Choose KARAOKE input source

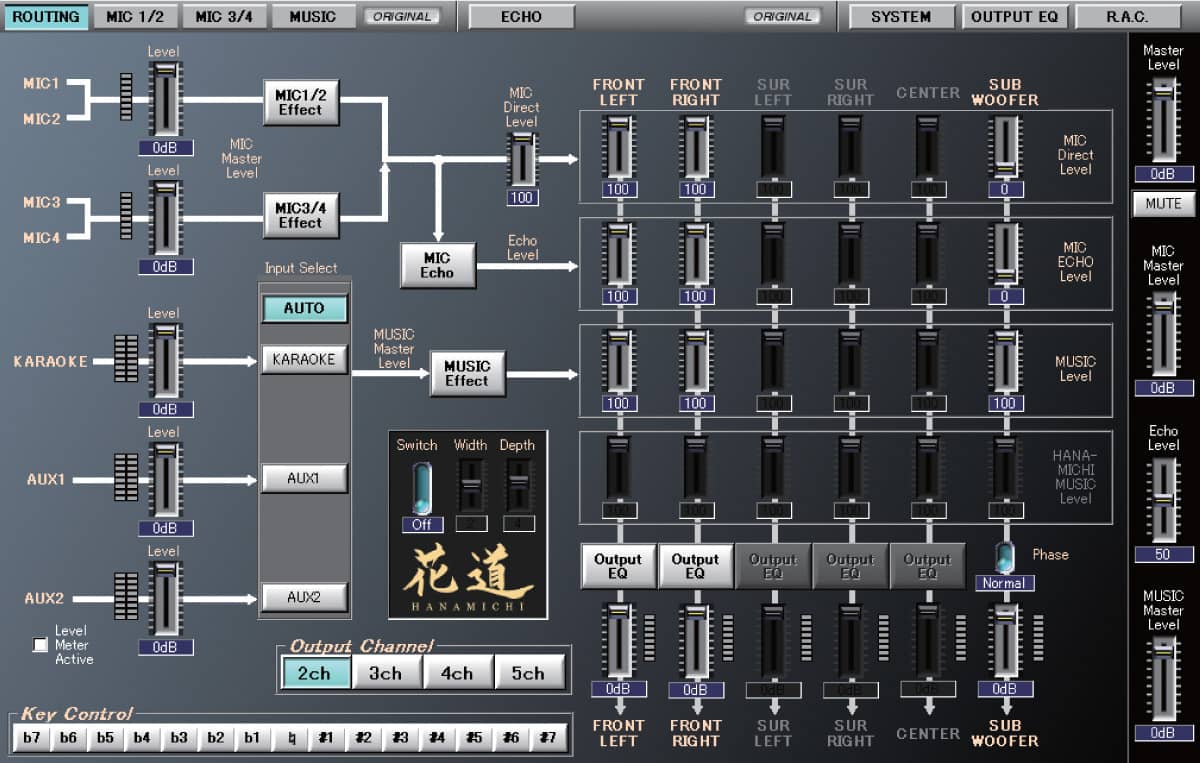(x=304, y=359)
